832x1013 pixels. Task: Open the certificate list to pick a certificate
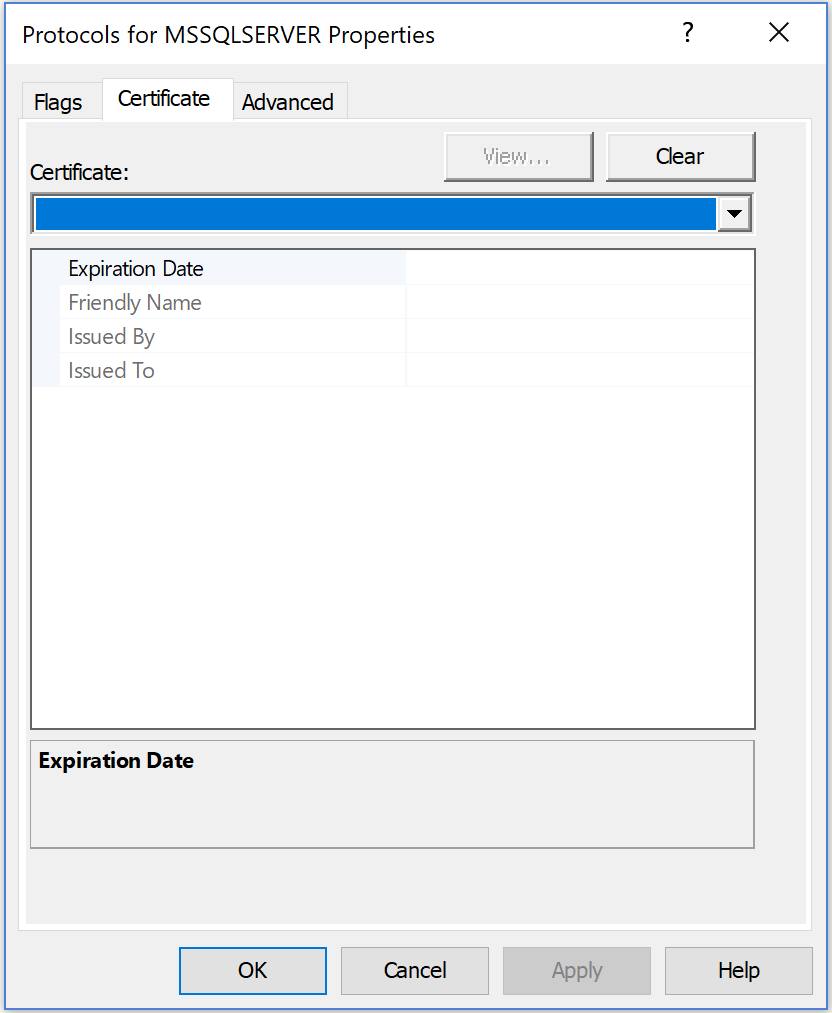pyautogui.click(x=735, y=213)
